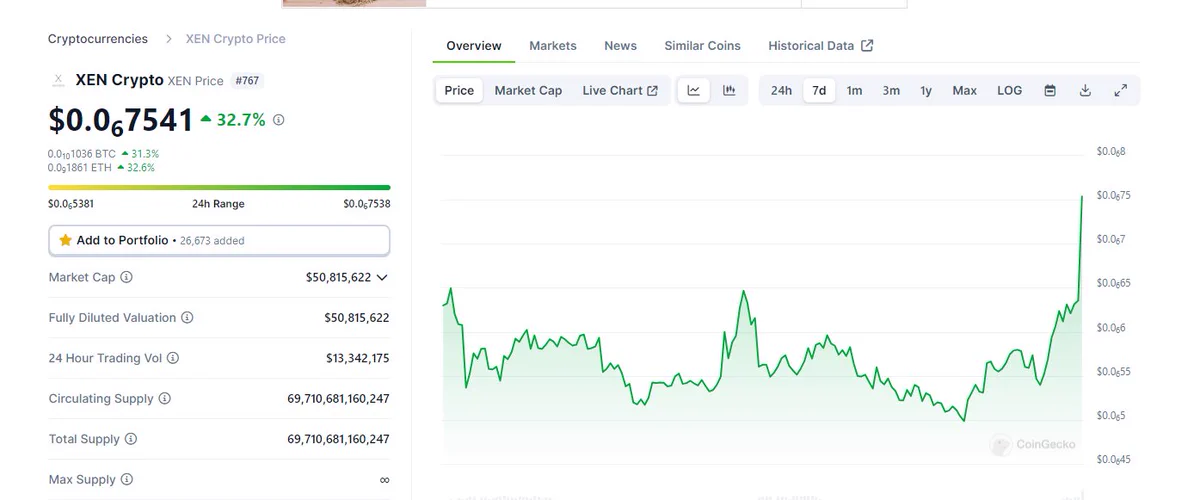This screenshot has height=500, width=1200.
Task: Go to Cryptocurrencies breadcrumb
Action: click(x=98, y=39)
